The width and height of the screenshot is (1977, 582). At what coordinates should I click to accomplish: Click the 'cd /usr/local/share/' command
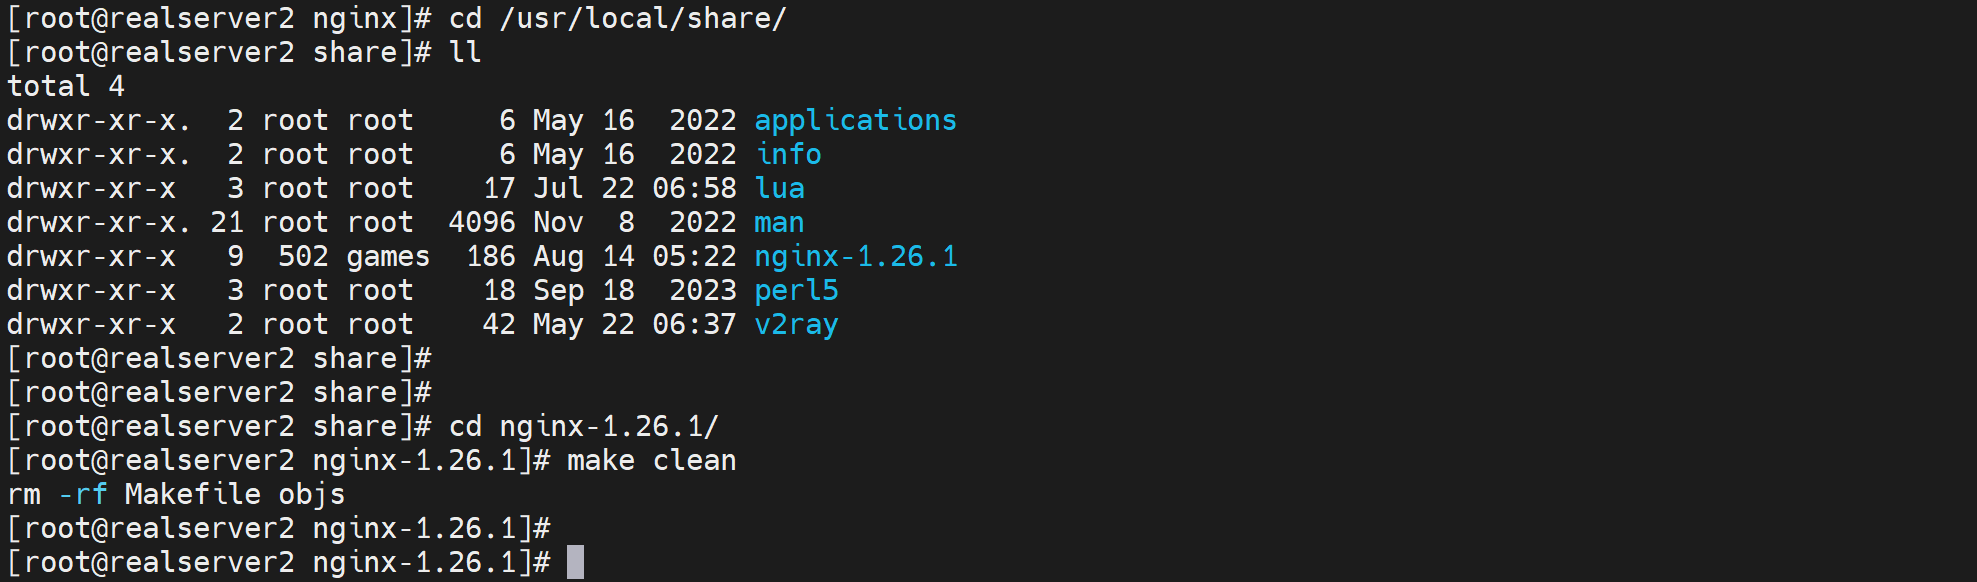[617, 19]
